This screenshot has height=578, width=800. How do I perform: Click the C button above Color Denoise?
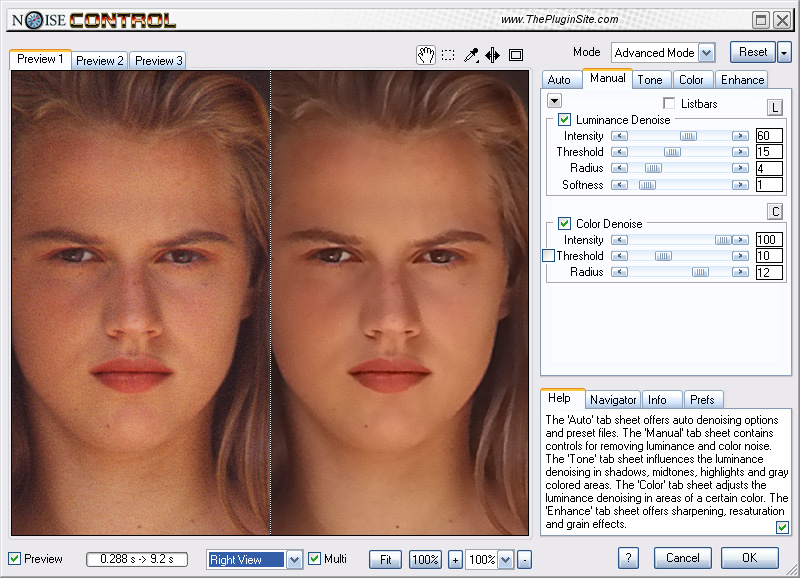tap(774, 212)
